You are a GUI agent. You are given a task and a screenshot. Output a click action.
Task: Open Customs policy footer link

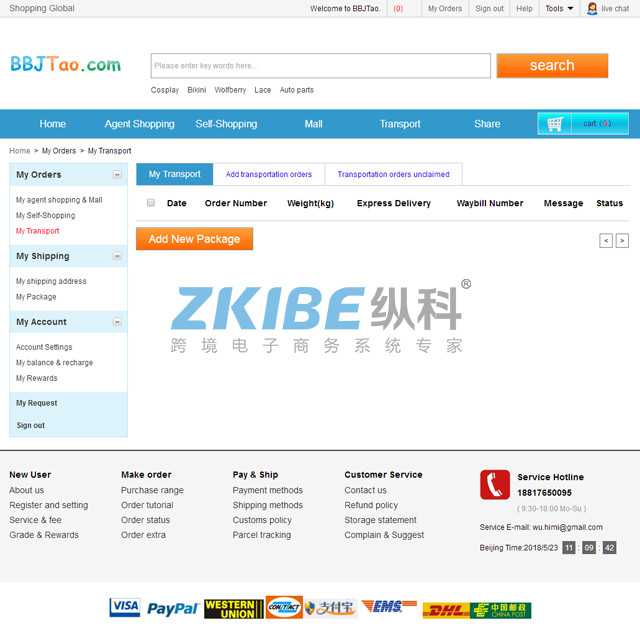tap(262, 520)
